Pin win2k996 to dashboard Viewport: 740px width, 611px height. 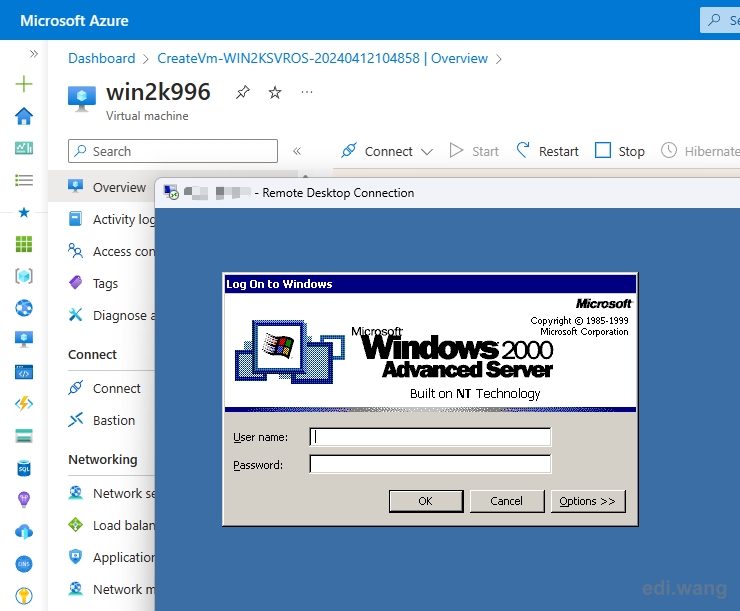243,92
